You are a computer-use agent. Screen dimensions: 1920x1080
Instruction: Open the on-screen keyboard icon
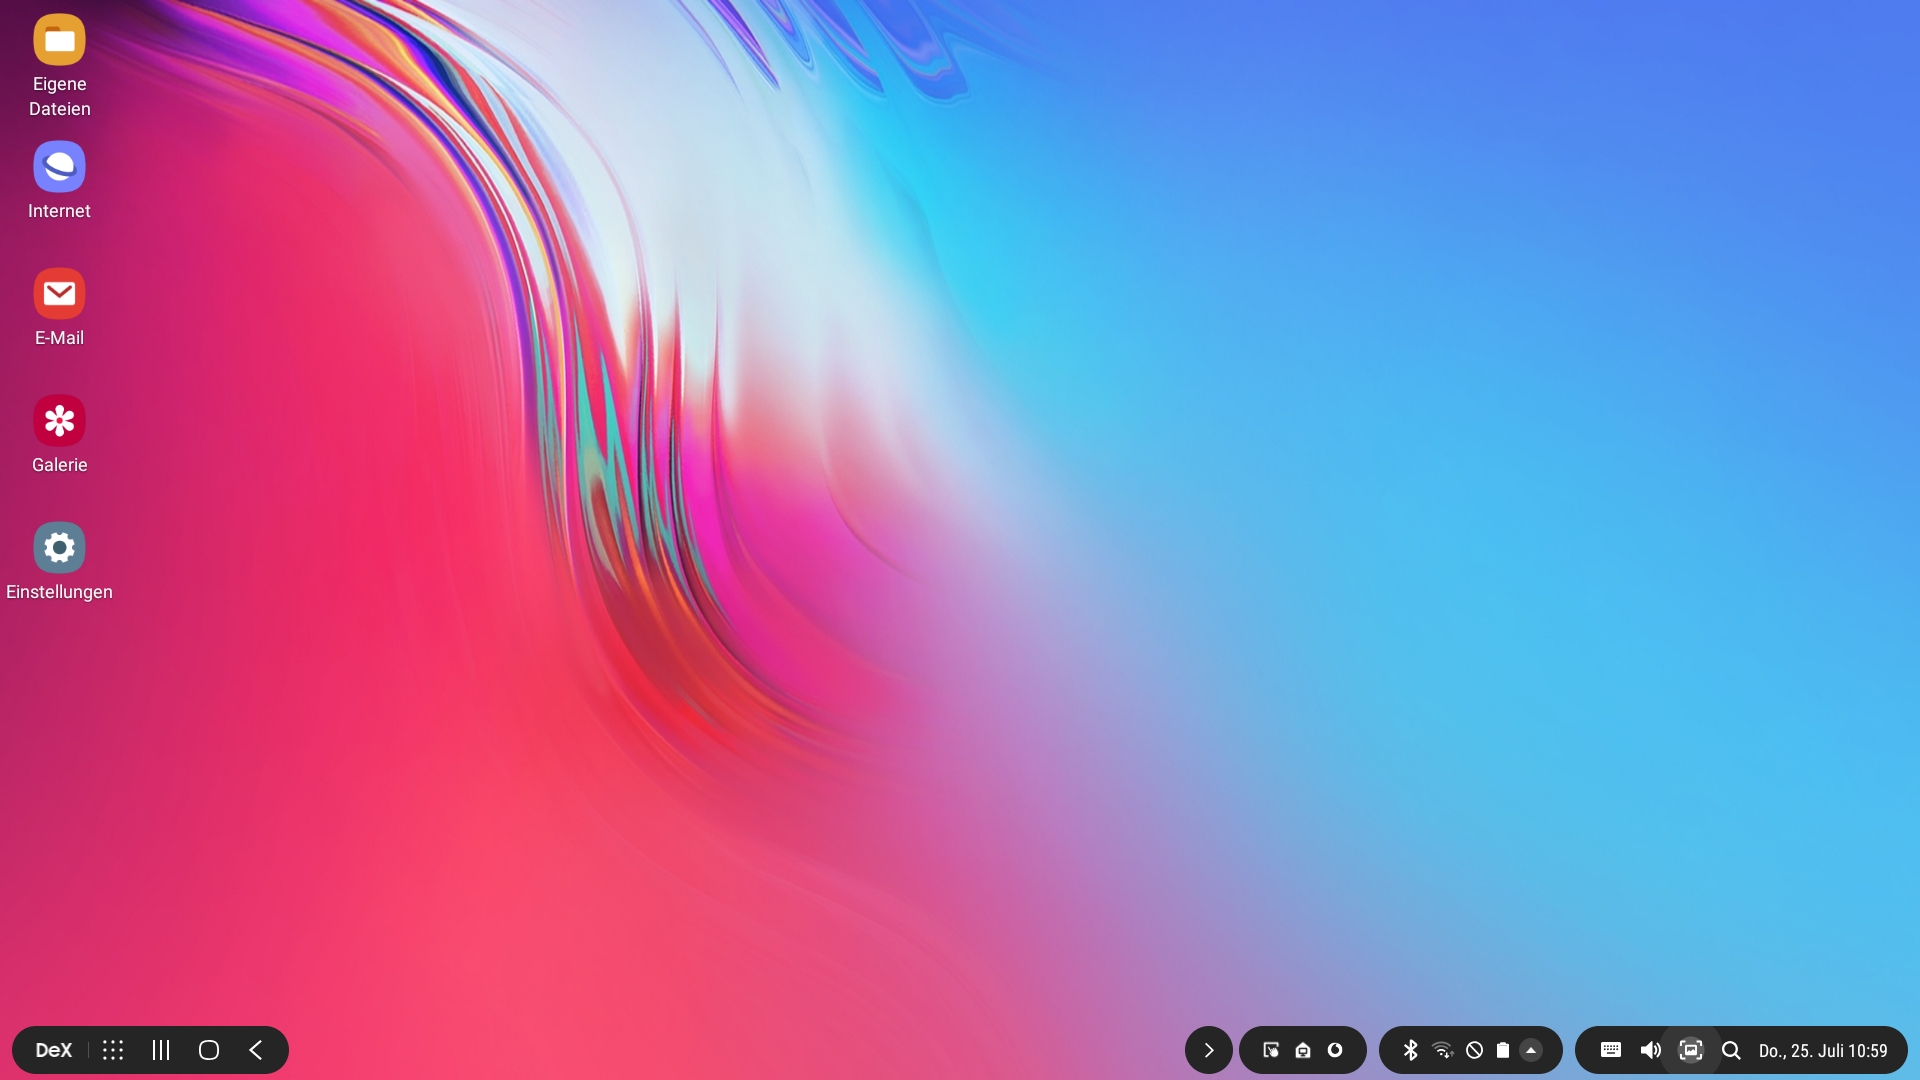(1610, 1050)
